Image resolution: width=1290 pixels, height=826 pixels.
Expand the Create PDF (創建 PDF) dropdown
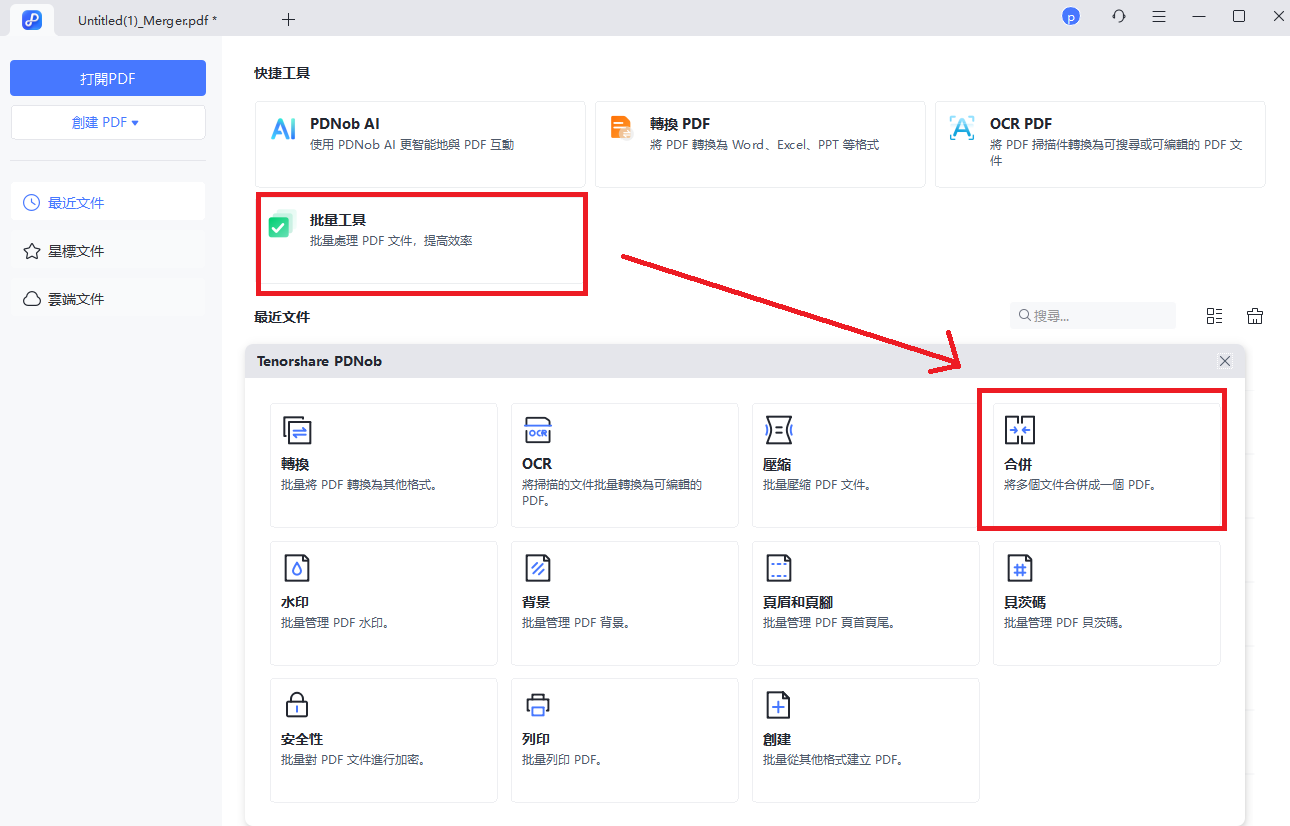(x=108, y=123)
